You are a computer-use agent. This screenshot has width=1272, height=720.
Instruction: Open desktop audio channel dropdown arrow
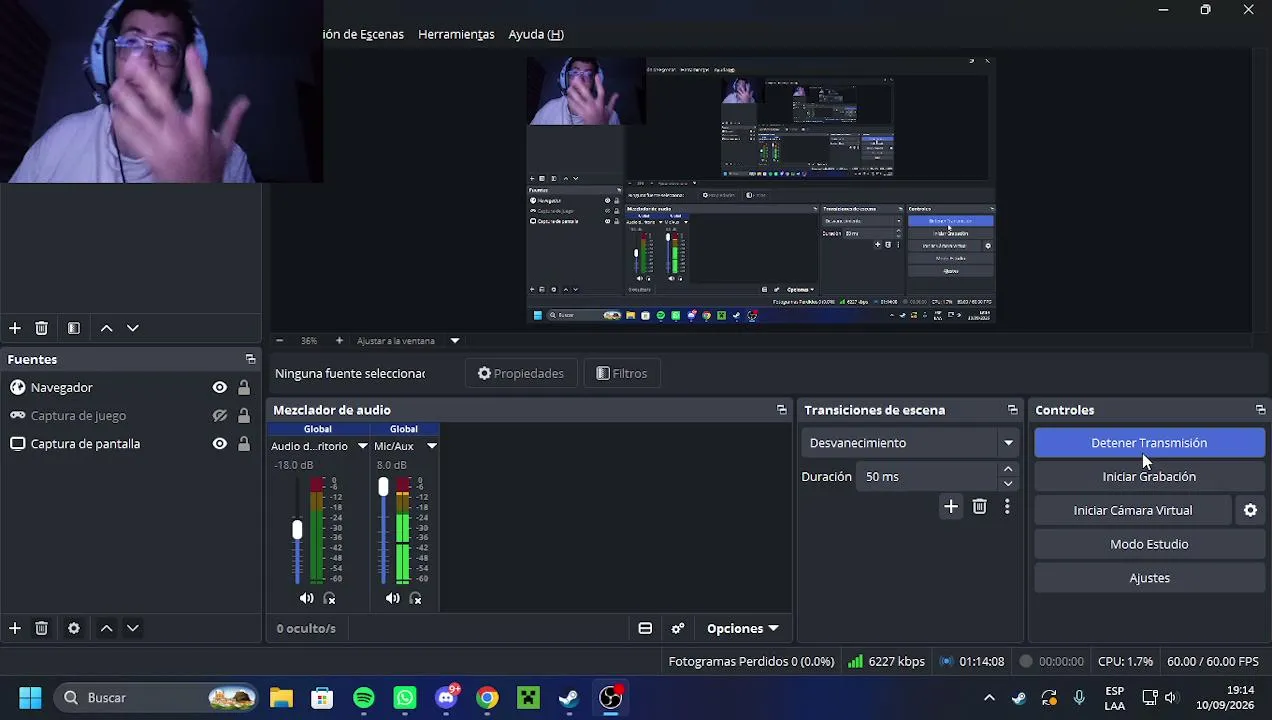[x=362, y=446]
